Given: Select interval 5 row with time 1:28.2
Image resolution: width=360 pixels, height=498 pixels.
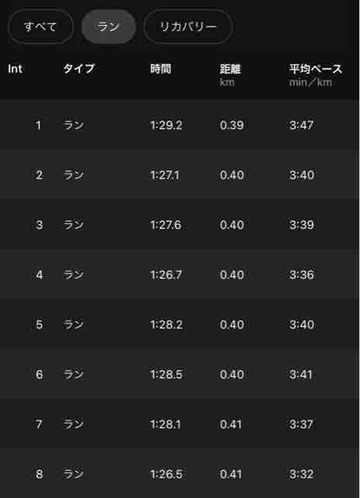Looking at the screenshot, I should [180, 324].
